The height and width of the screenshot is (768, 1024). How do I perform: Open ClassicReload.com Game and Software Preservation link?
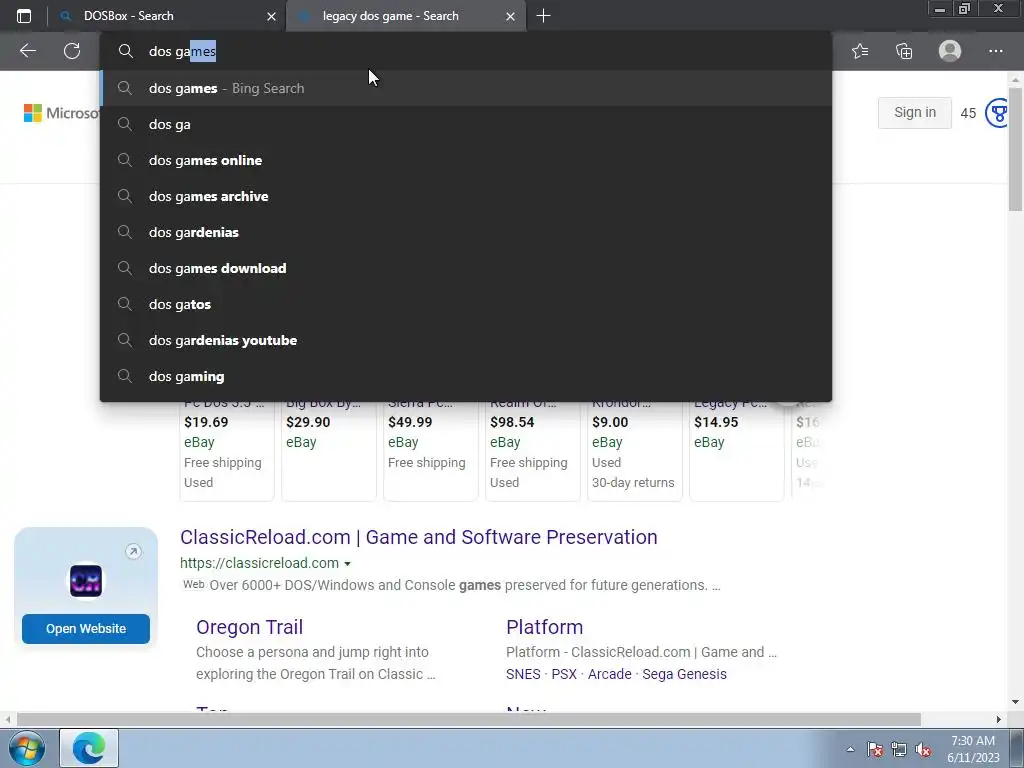click(x=419, y=537)
